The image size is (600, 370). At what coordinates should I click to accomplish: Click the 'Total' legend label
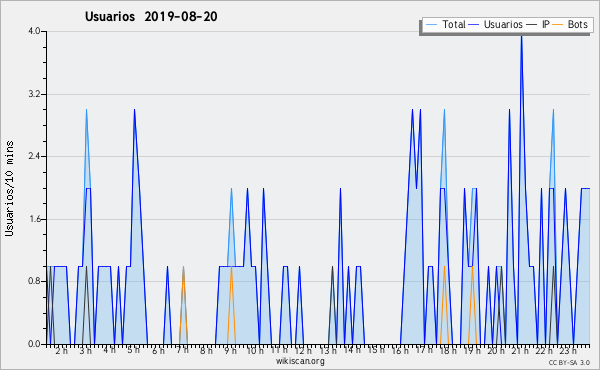[x=454, y=24]
